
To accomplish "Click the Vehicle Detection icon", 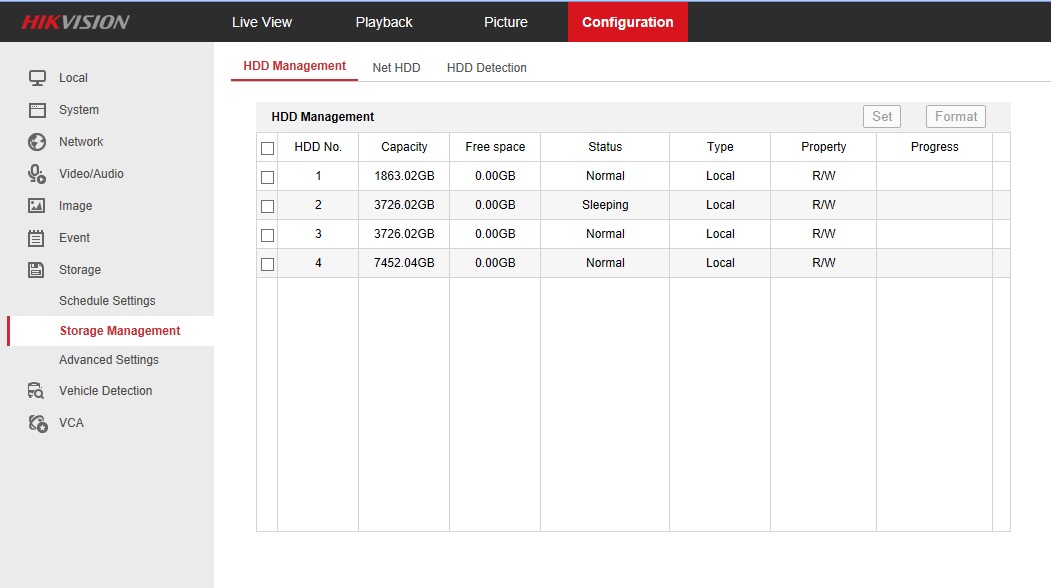I will pyautogui.click(x=37, y=391).
